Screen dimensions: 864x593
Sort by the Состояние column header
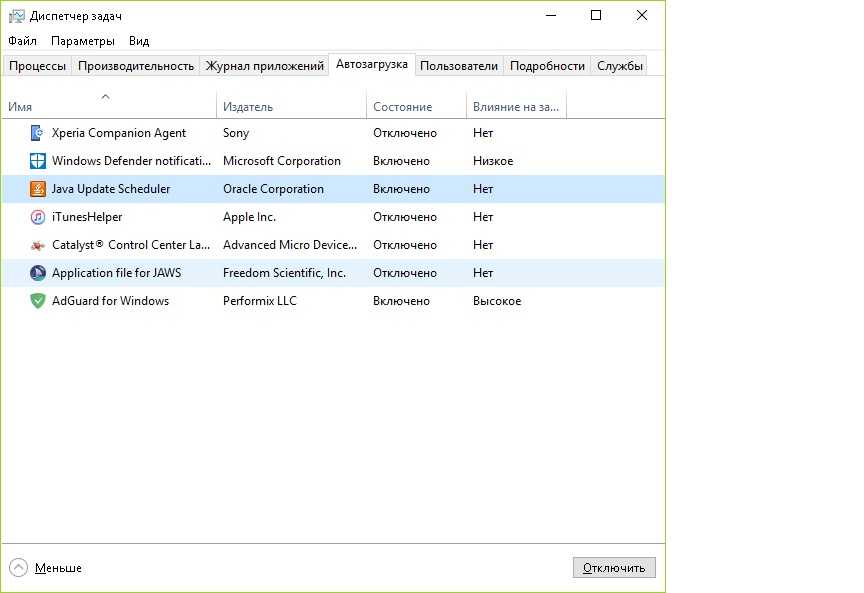click(402, 107)
